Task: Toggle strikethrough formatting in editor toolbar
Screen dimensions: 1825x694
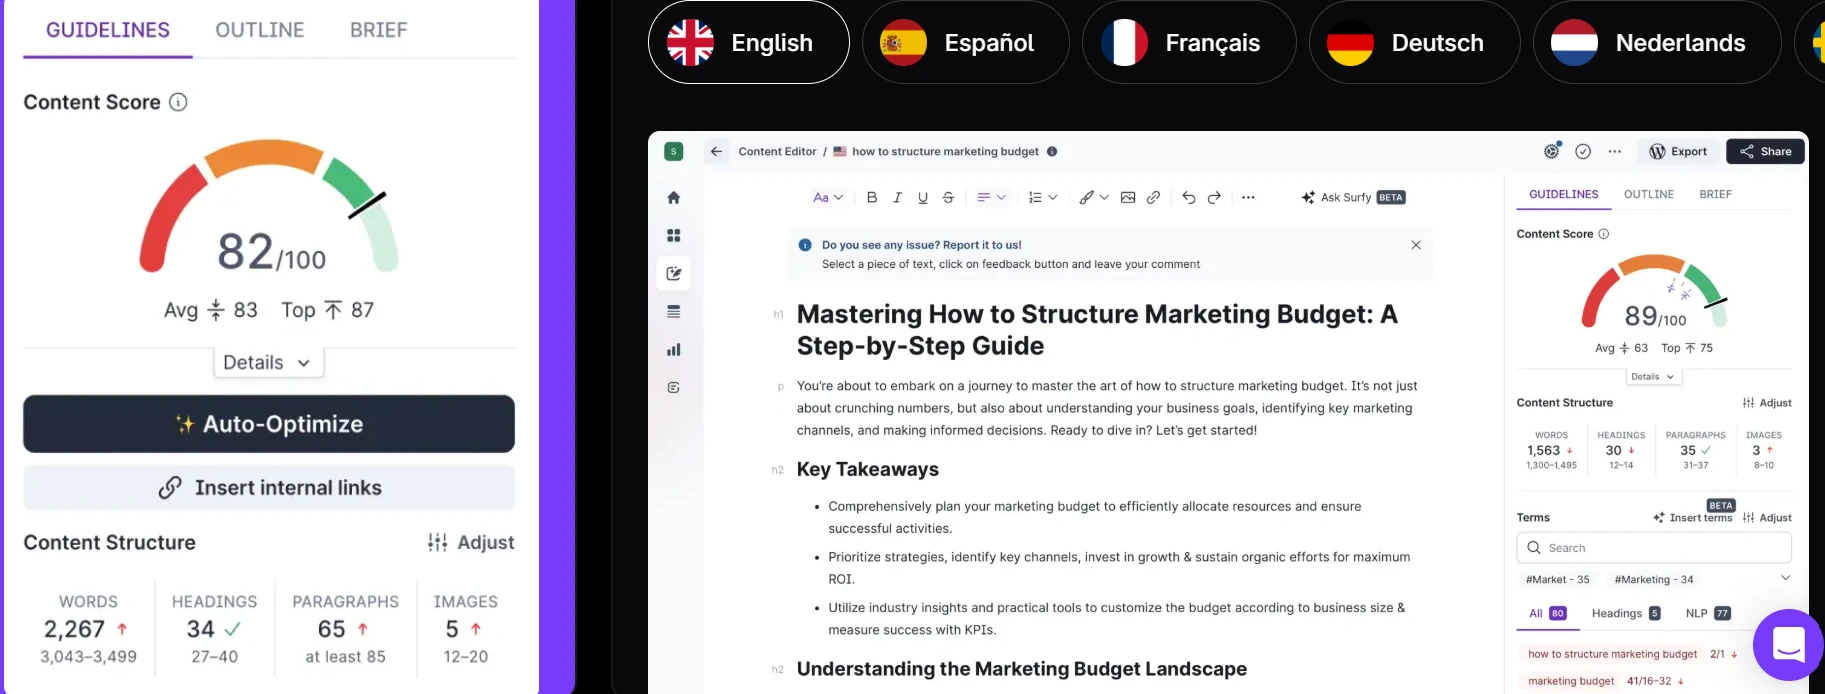Action: pyautogui.click(x=948, y=198)
